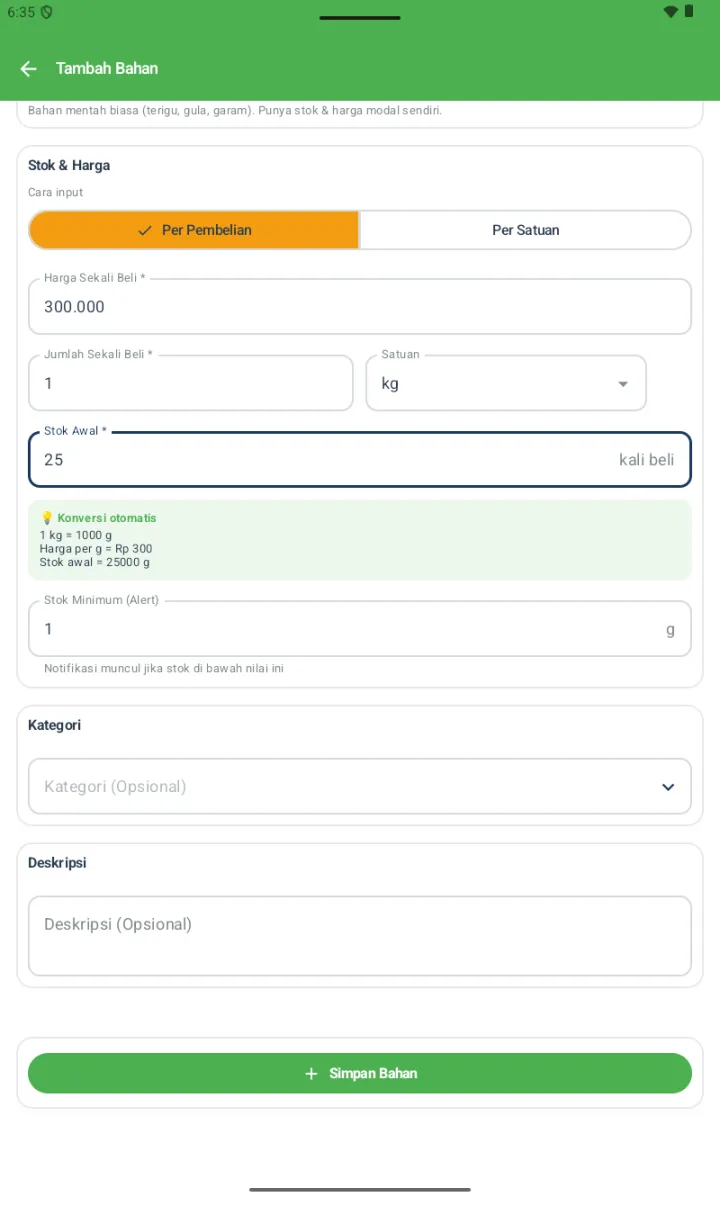Switch to Per Satuan input mode
The width and height of the screenshot is (720, 1206).
525,230
